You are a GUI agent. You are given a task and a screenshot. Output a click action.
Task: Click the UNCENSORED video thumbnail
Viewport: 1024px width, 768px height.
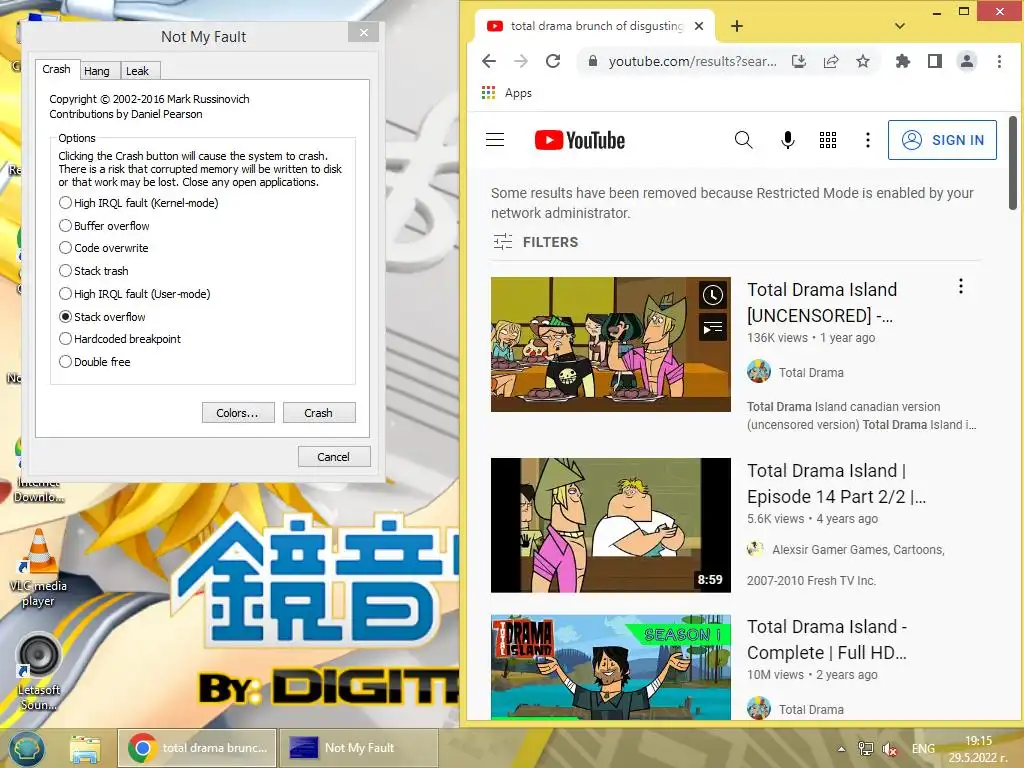(611, 344)
